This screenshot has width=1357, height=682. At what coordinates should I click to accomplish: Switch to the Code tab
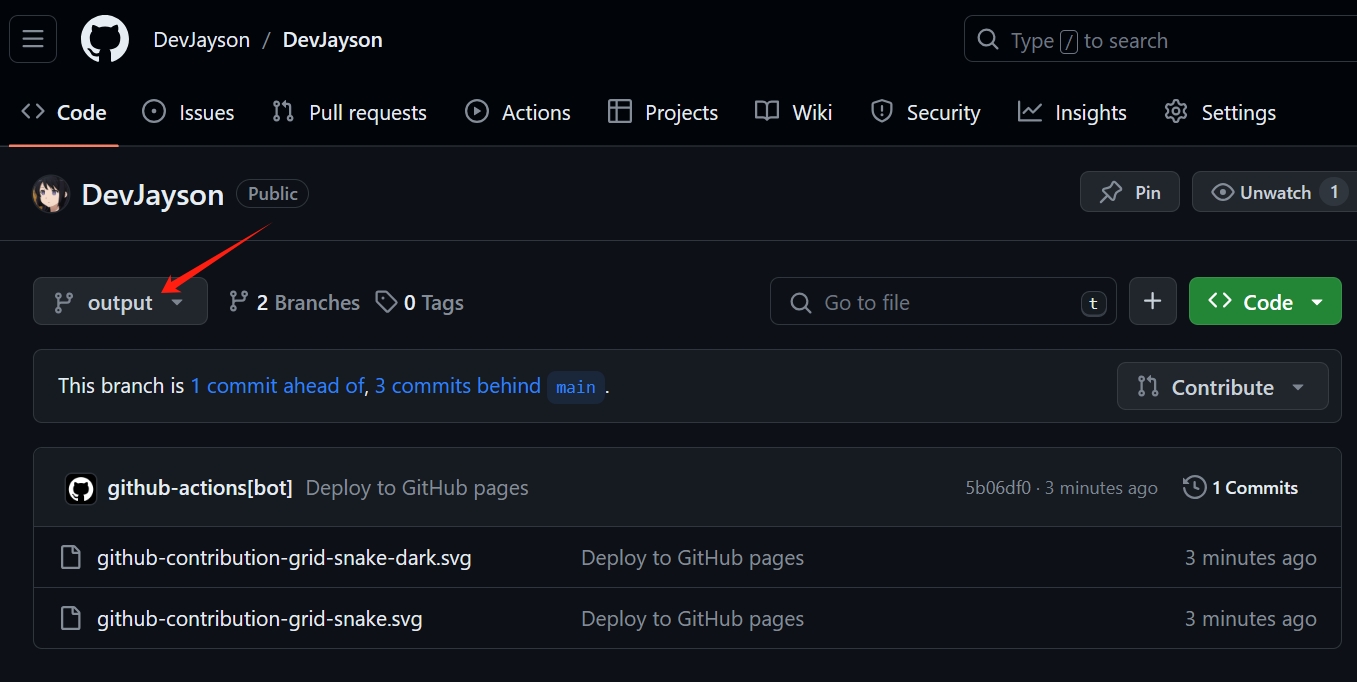[x=64, y=112]
